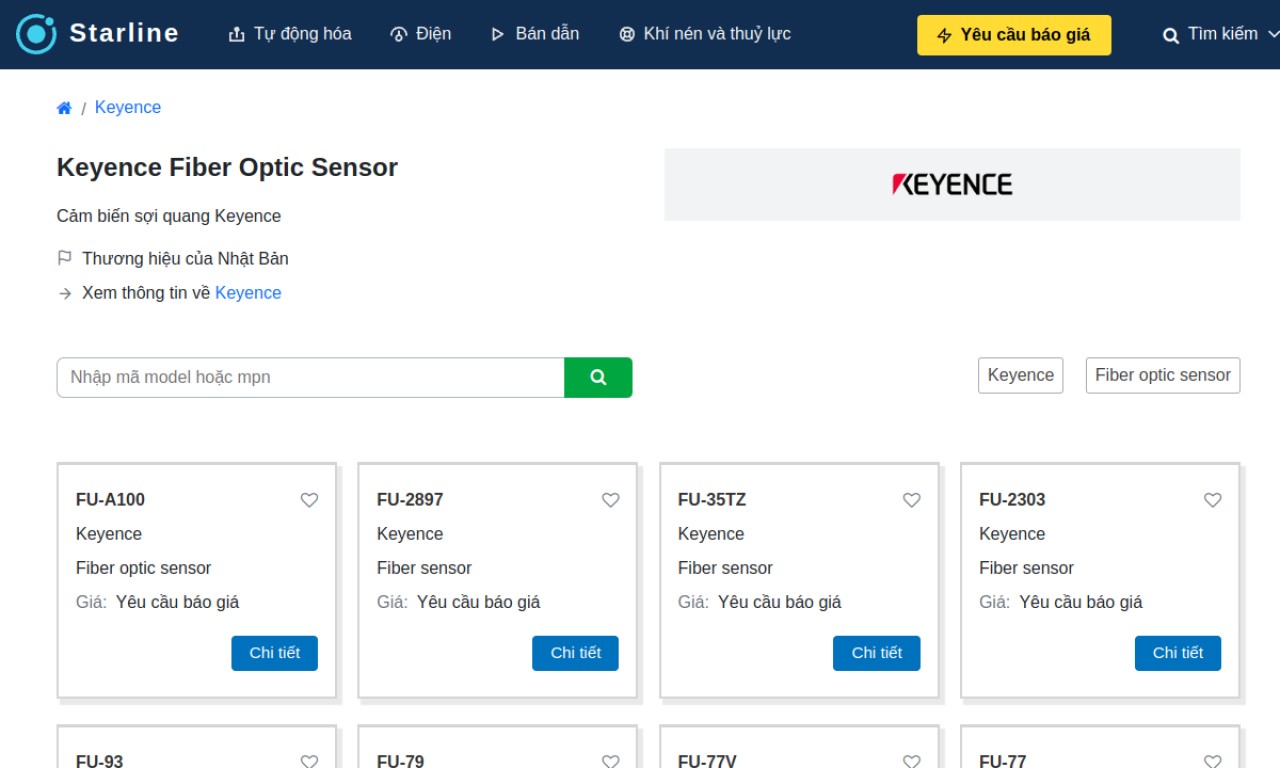Click the FU-A100 product title
Viewport: 1280px width, 768px height.
[x=110, y=500]
